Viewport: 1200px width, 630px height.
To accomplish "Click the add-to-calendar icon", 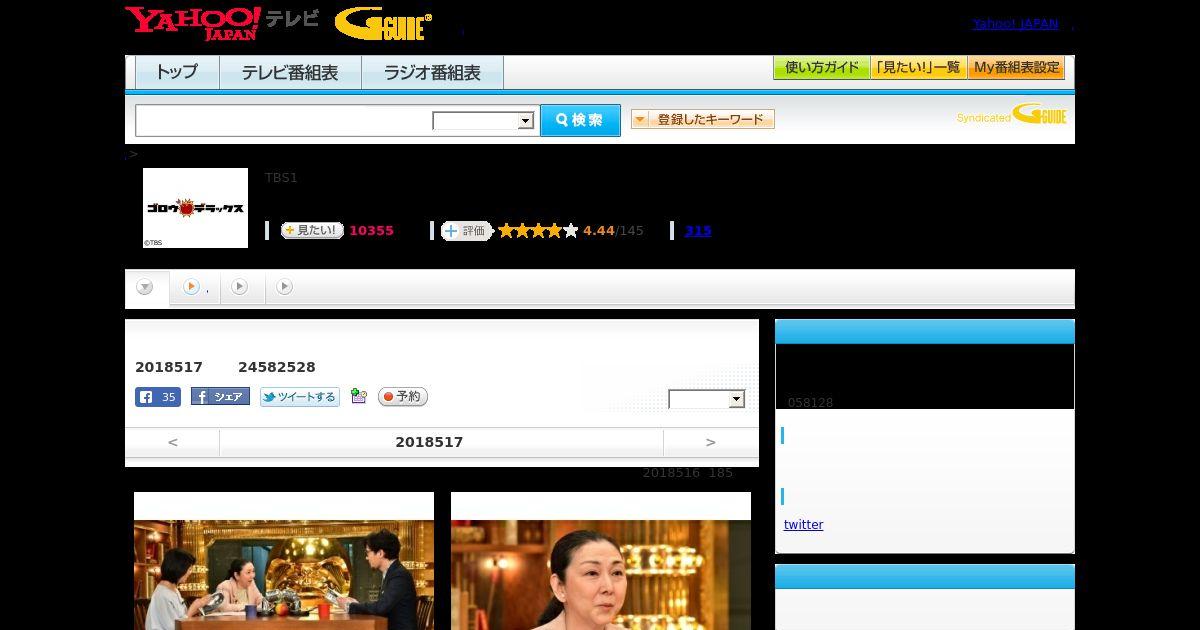I will coord(359,397).
